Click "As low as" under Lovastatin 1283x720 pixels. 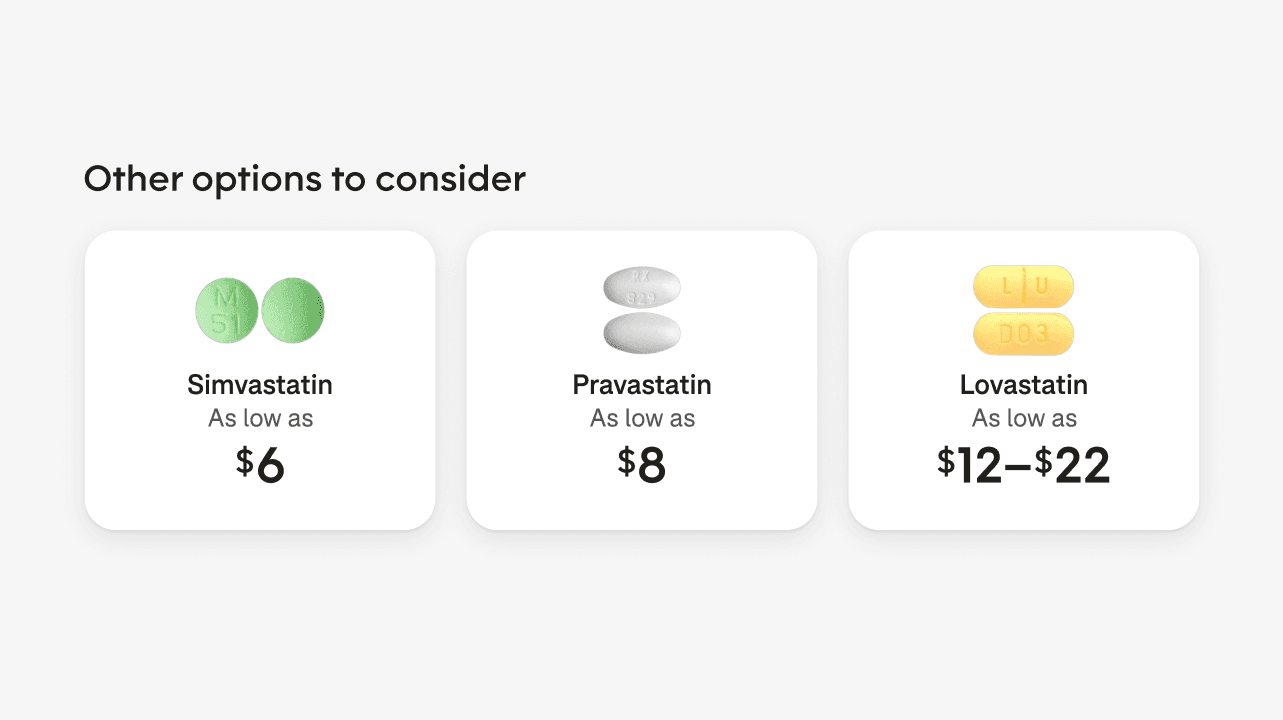(x=1023, y=418)
